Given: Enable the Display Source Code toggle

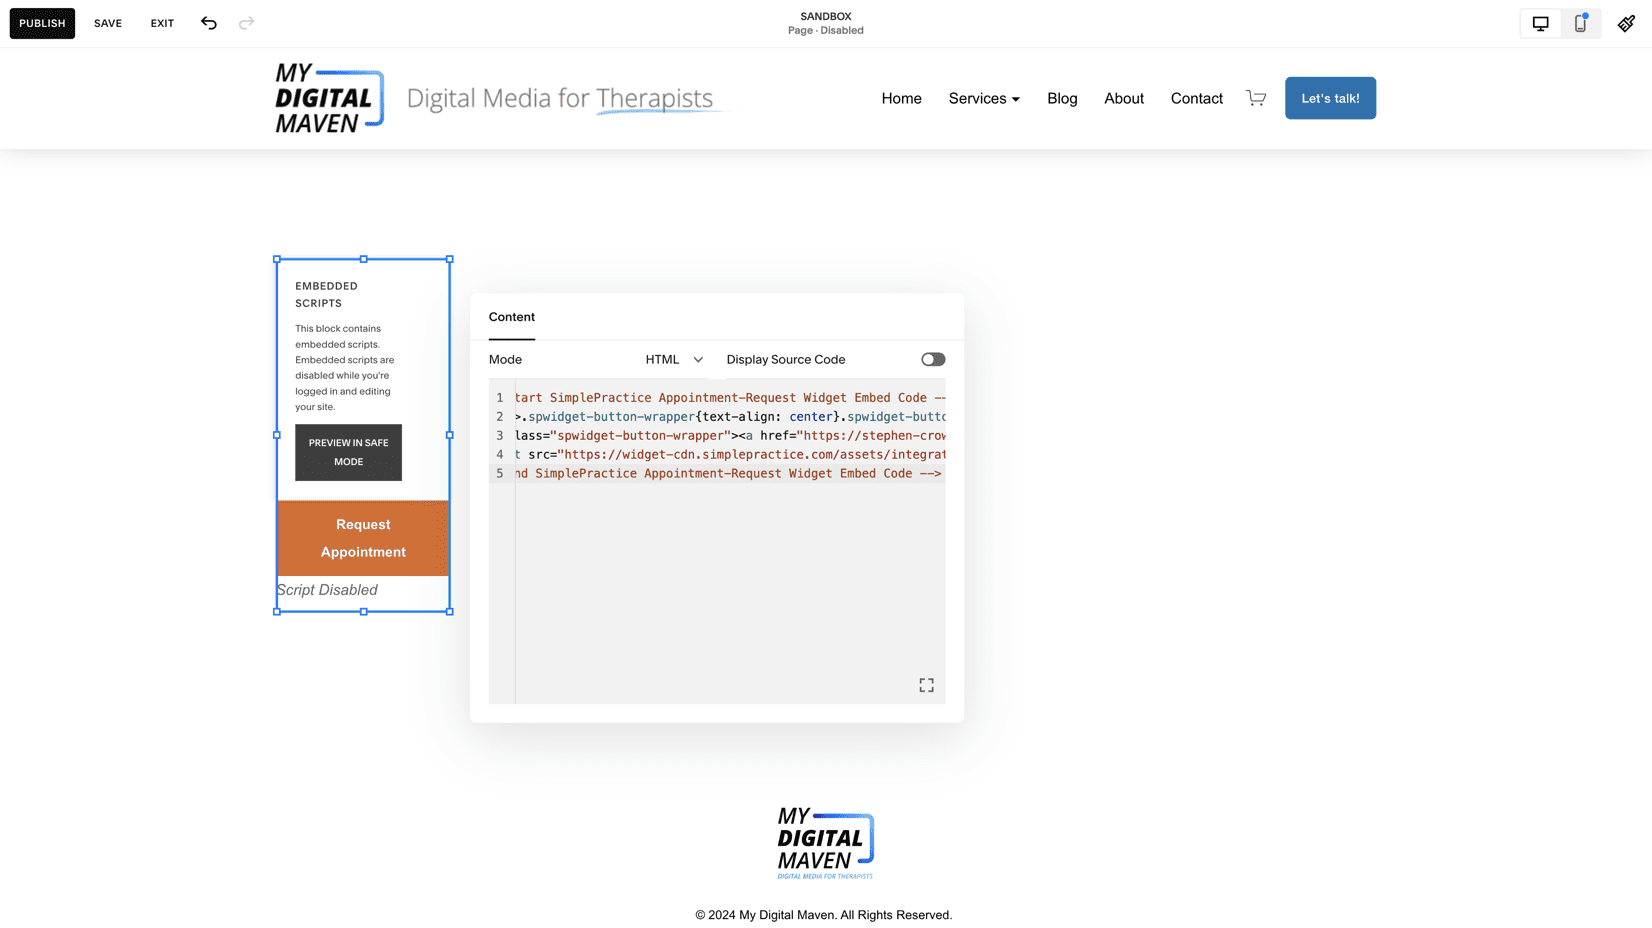Looking at the screenshot, I should coord(932,359).
